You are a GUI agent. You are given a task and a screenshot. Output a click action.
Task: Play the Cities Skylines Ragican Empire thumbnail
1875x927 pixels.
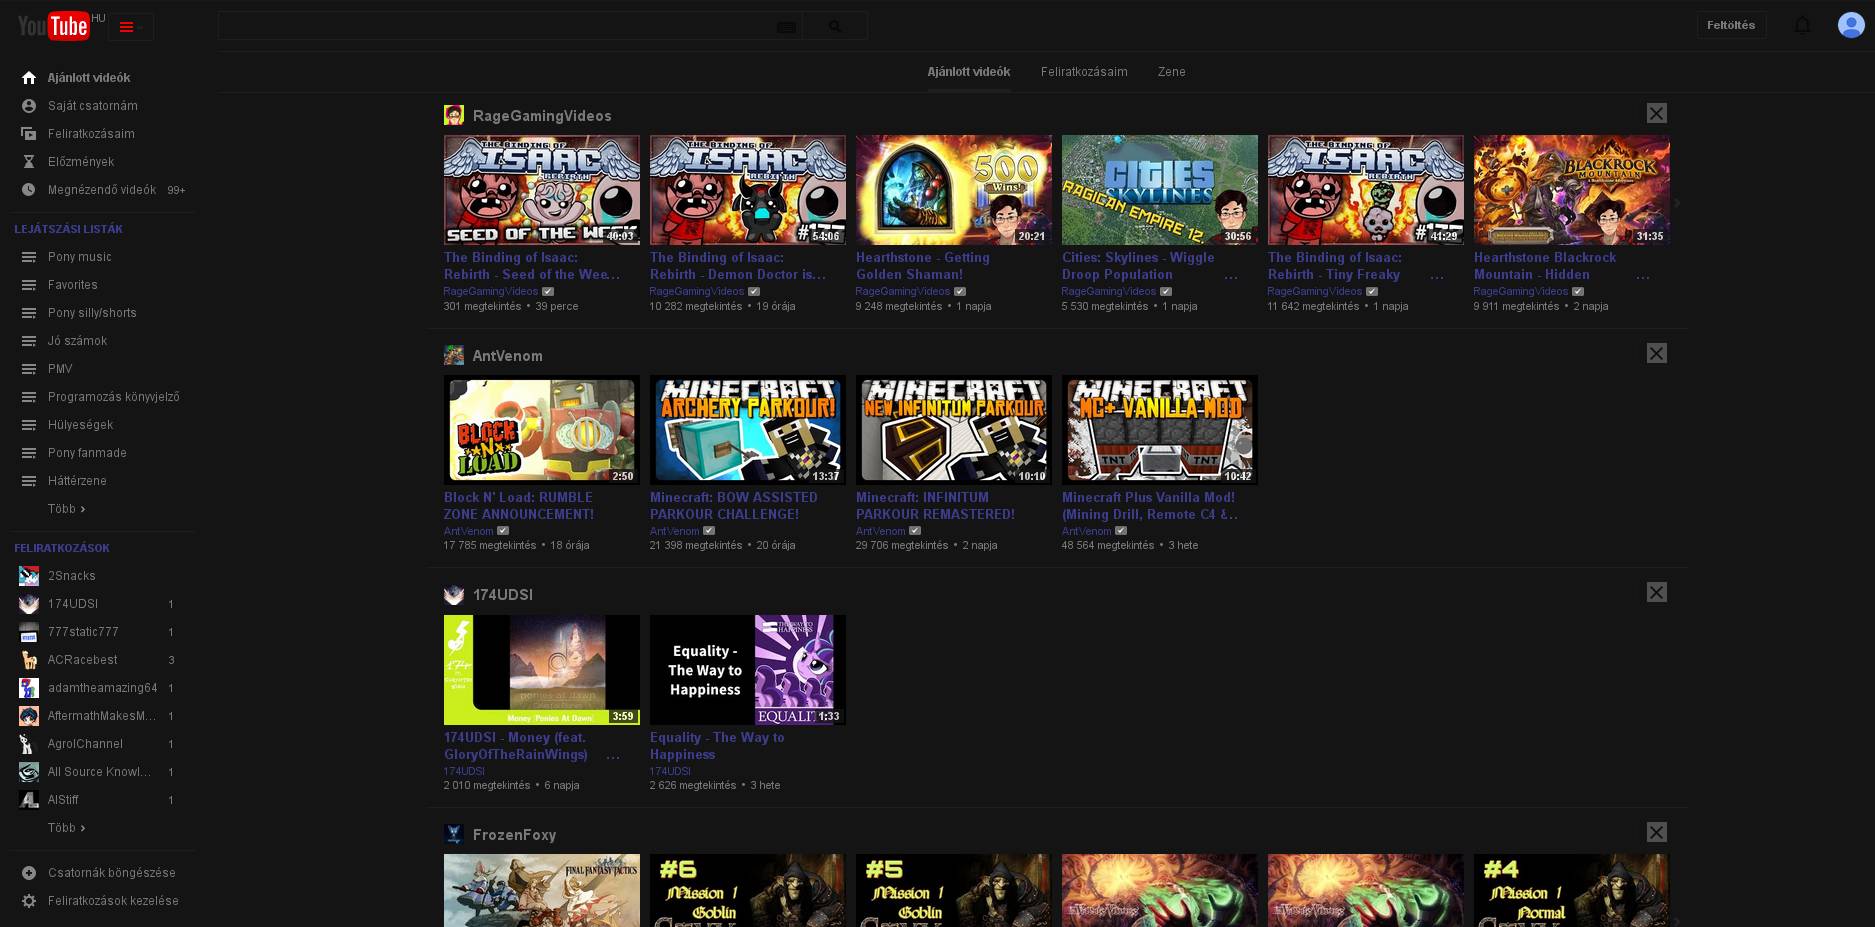pos(1160,190)
